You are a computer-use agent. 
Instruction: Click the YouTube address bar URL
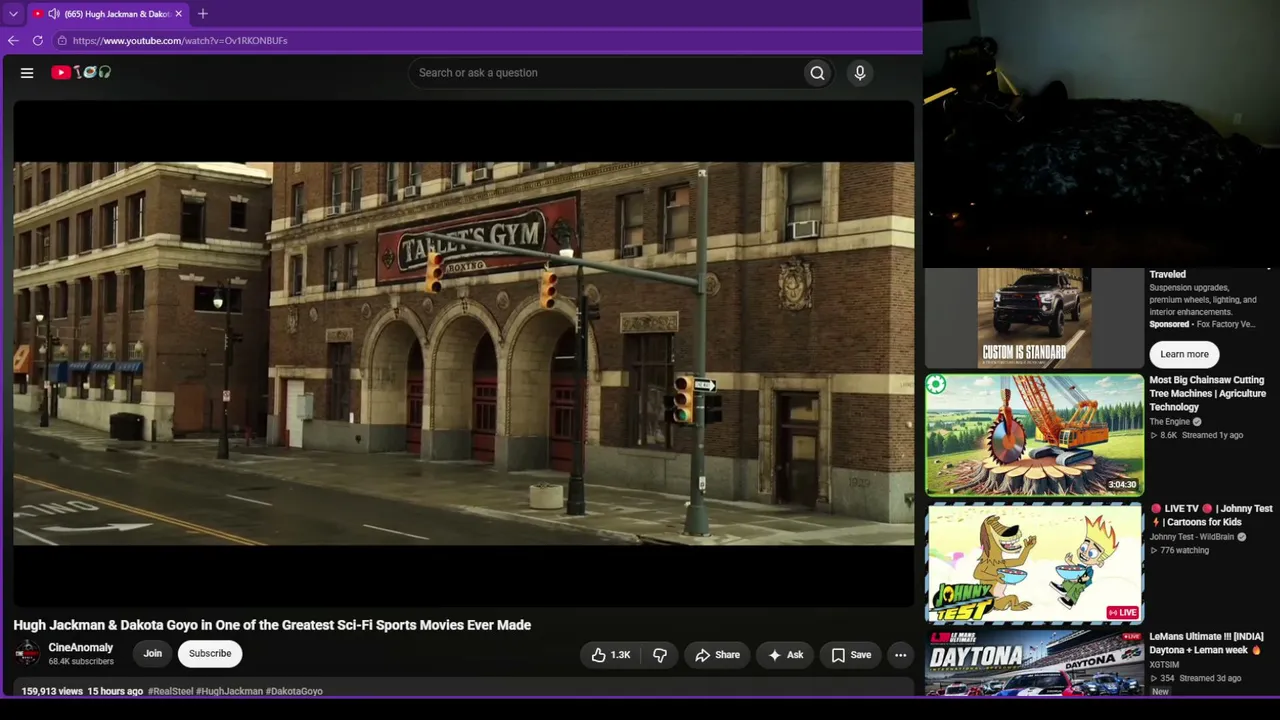[180, 41]
